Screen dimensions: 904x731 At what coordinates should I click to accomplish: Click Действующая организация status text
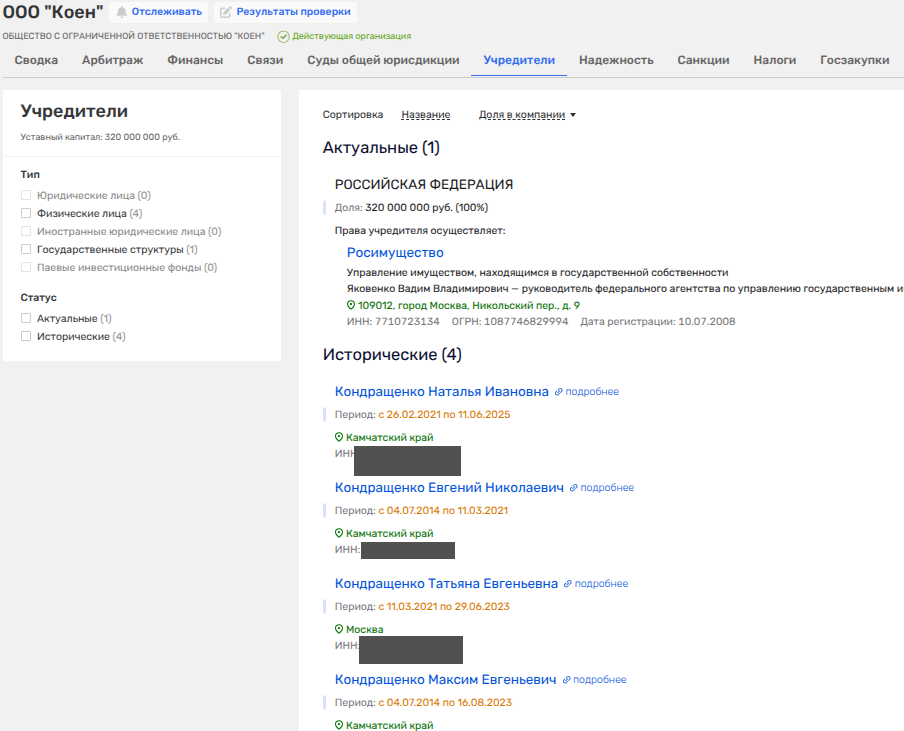tap(352, 36)
